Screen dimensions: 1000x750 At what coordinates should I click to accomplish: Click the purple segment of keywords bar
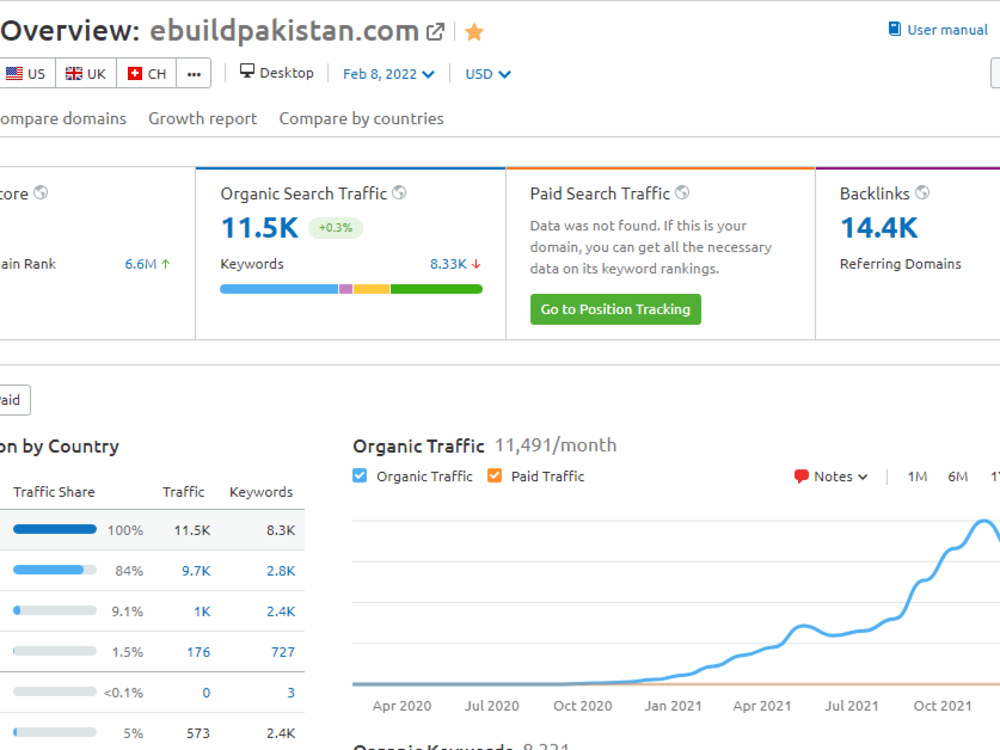point(346,289)
